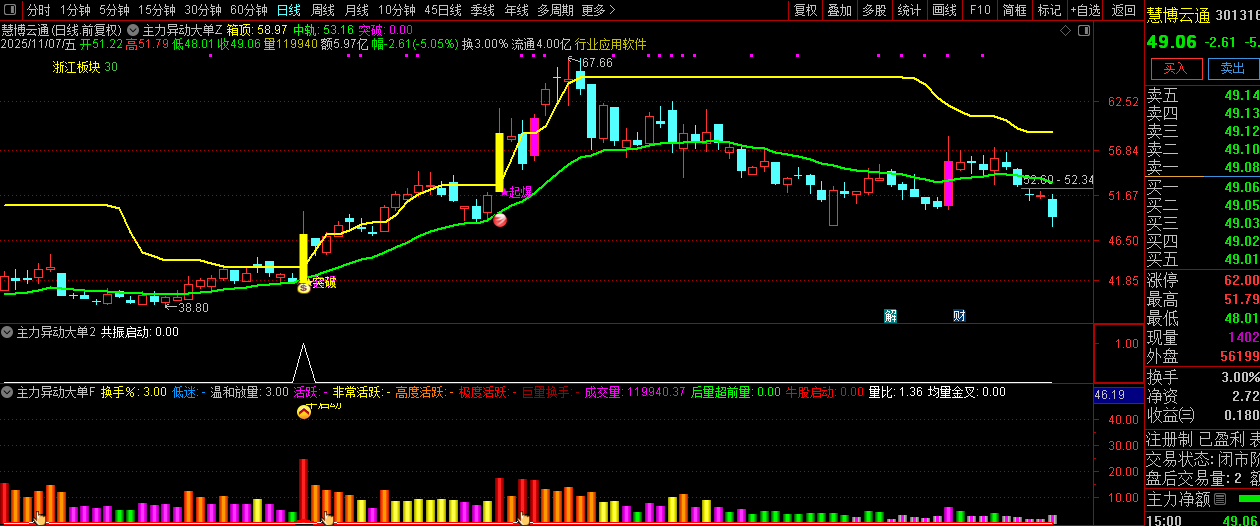Click the 涨停 limit-up value row

(x=1202, y=280)
